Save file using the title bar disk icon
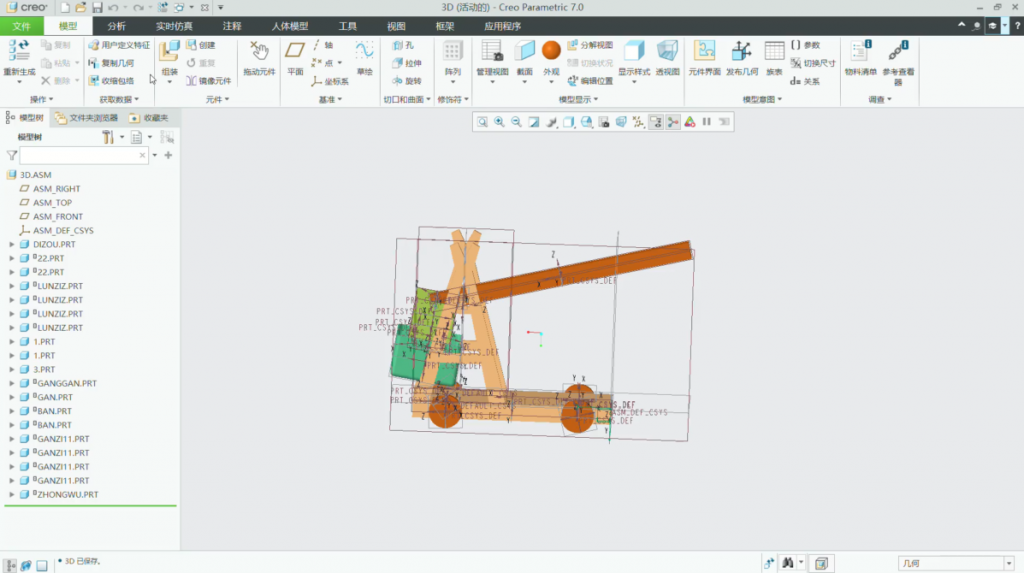 [x=97, y=7]
